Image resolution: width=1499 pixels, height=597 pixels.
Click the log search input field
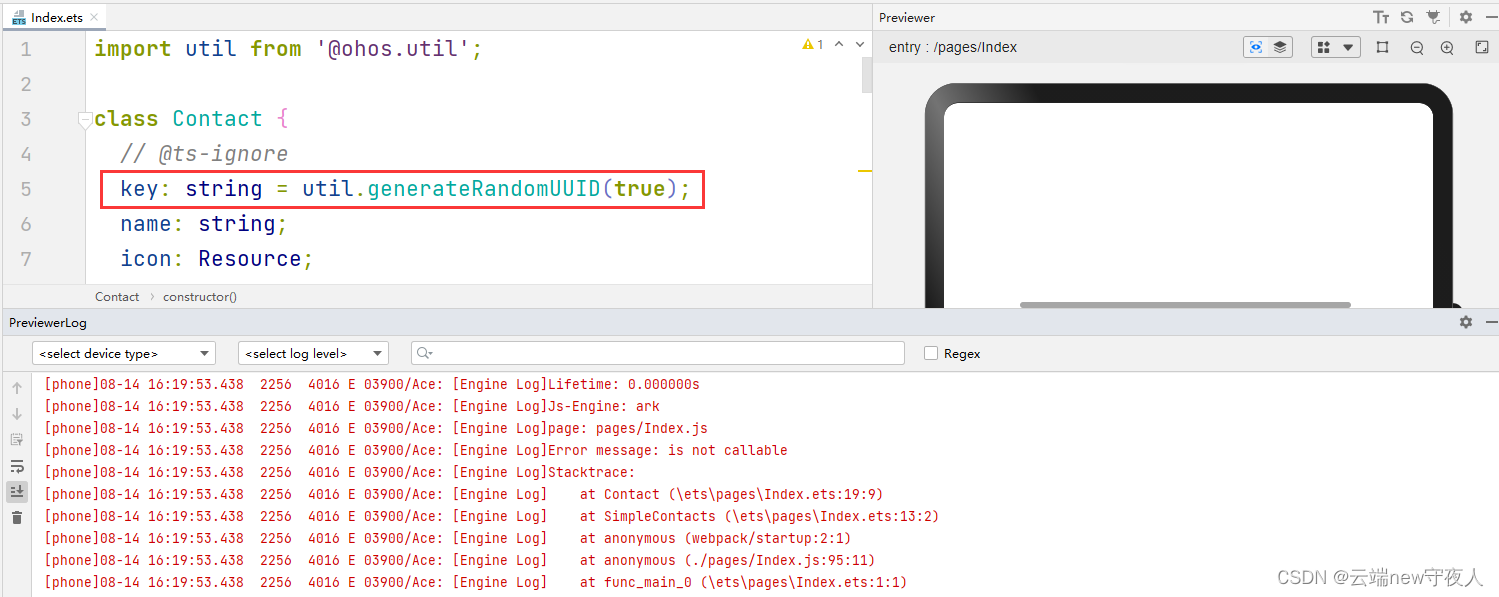(658, 353)
